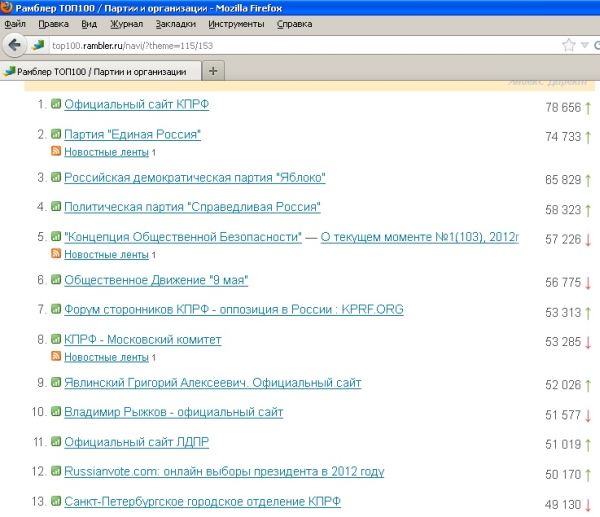
Task: Select the Рамблер ТОП100 tab
Action: [100, 71]
